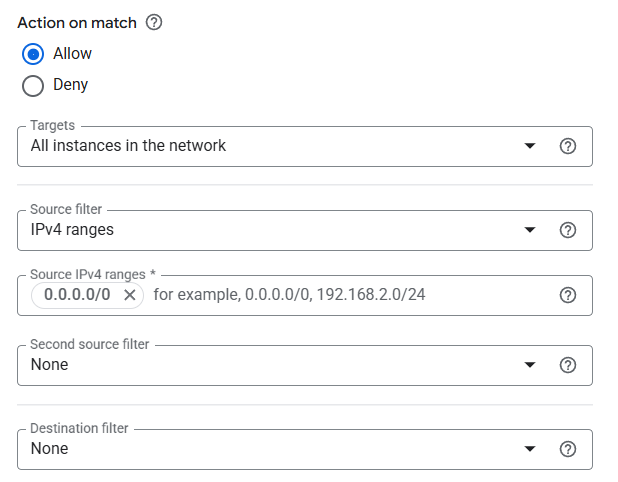Click the IPv4 ranges selection
This screenshot has height=482, width=618.
tap(72, 230)
